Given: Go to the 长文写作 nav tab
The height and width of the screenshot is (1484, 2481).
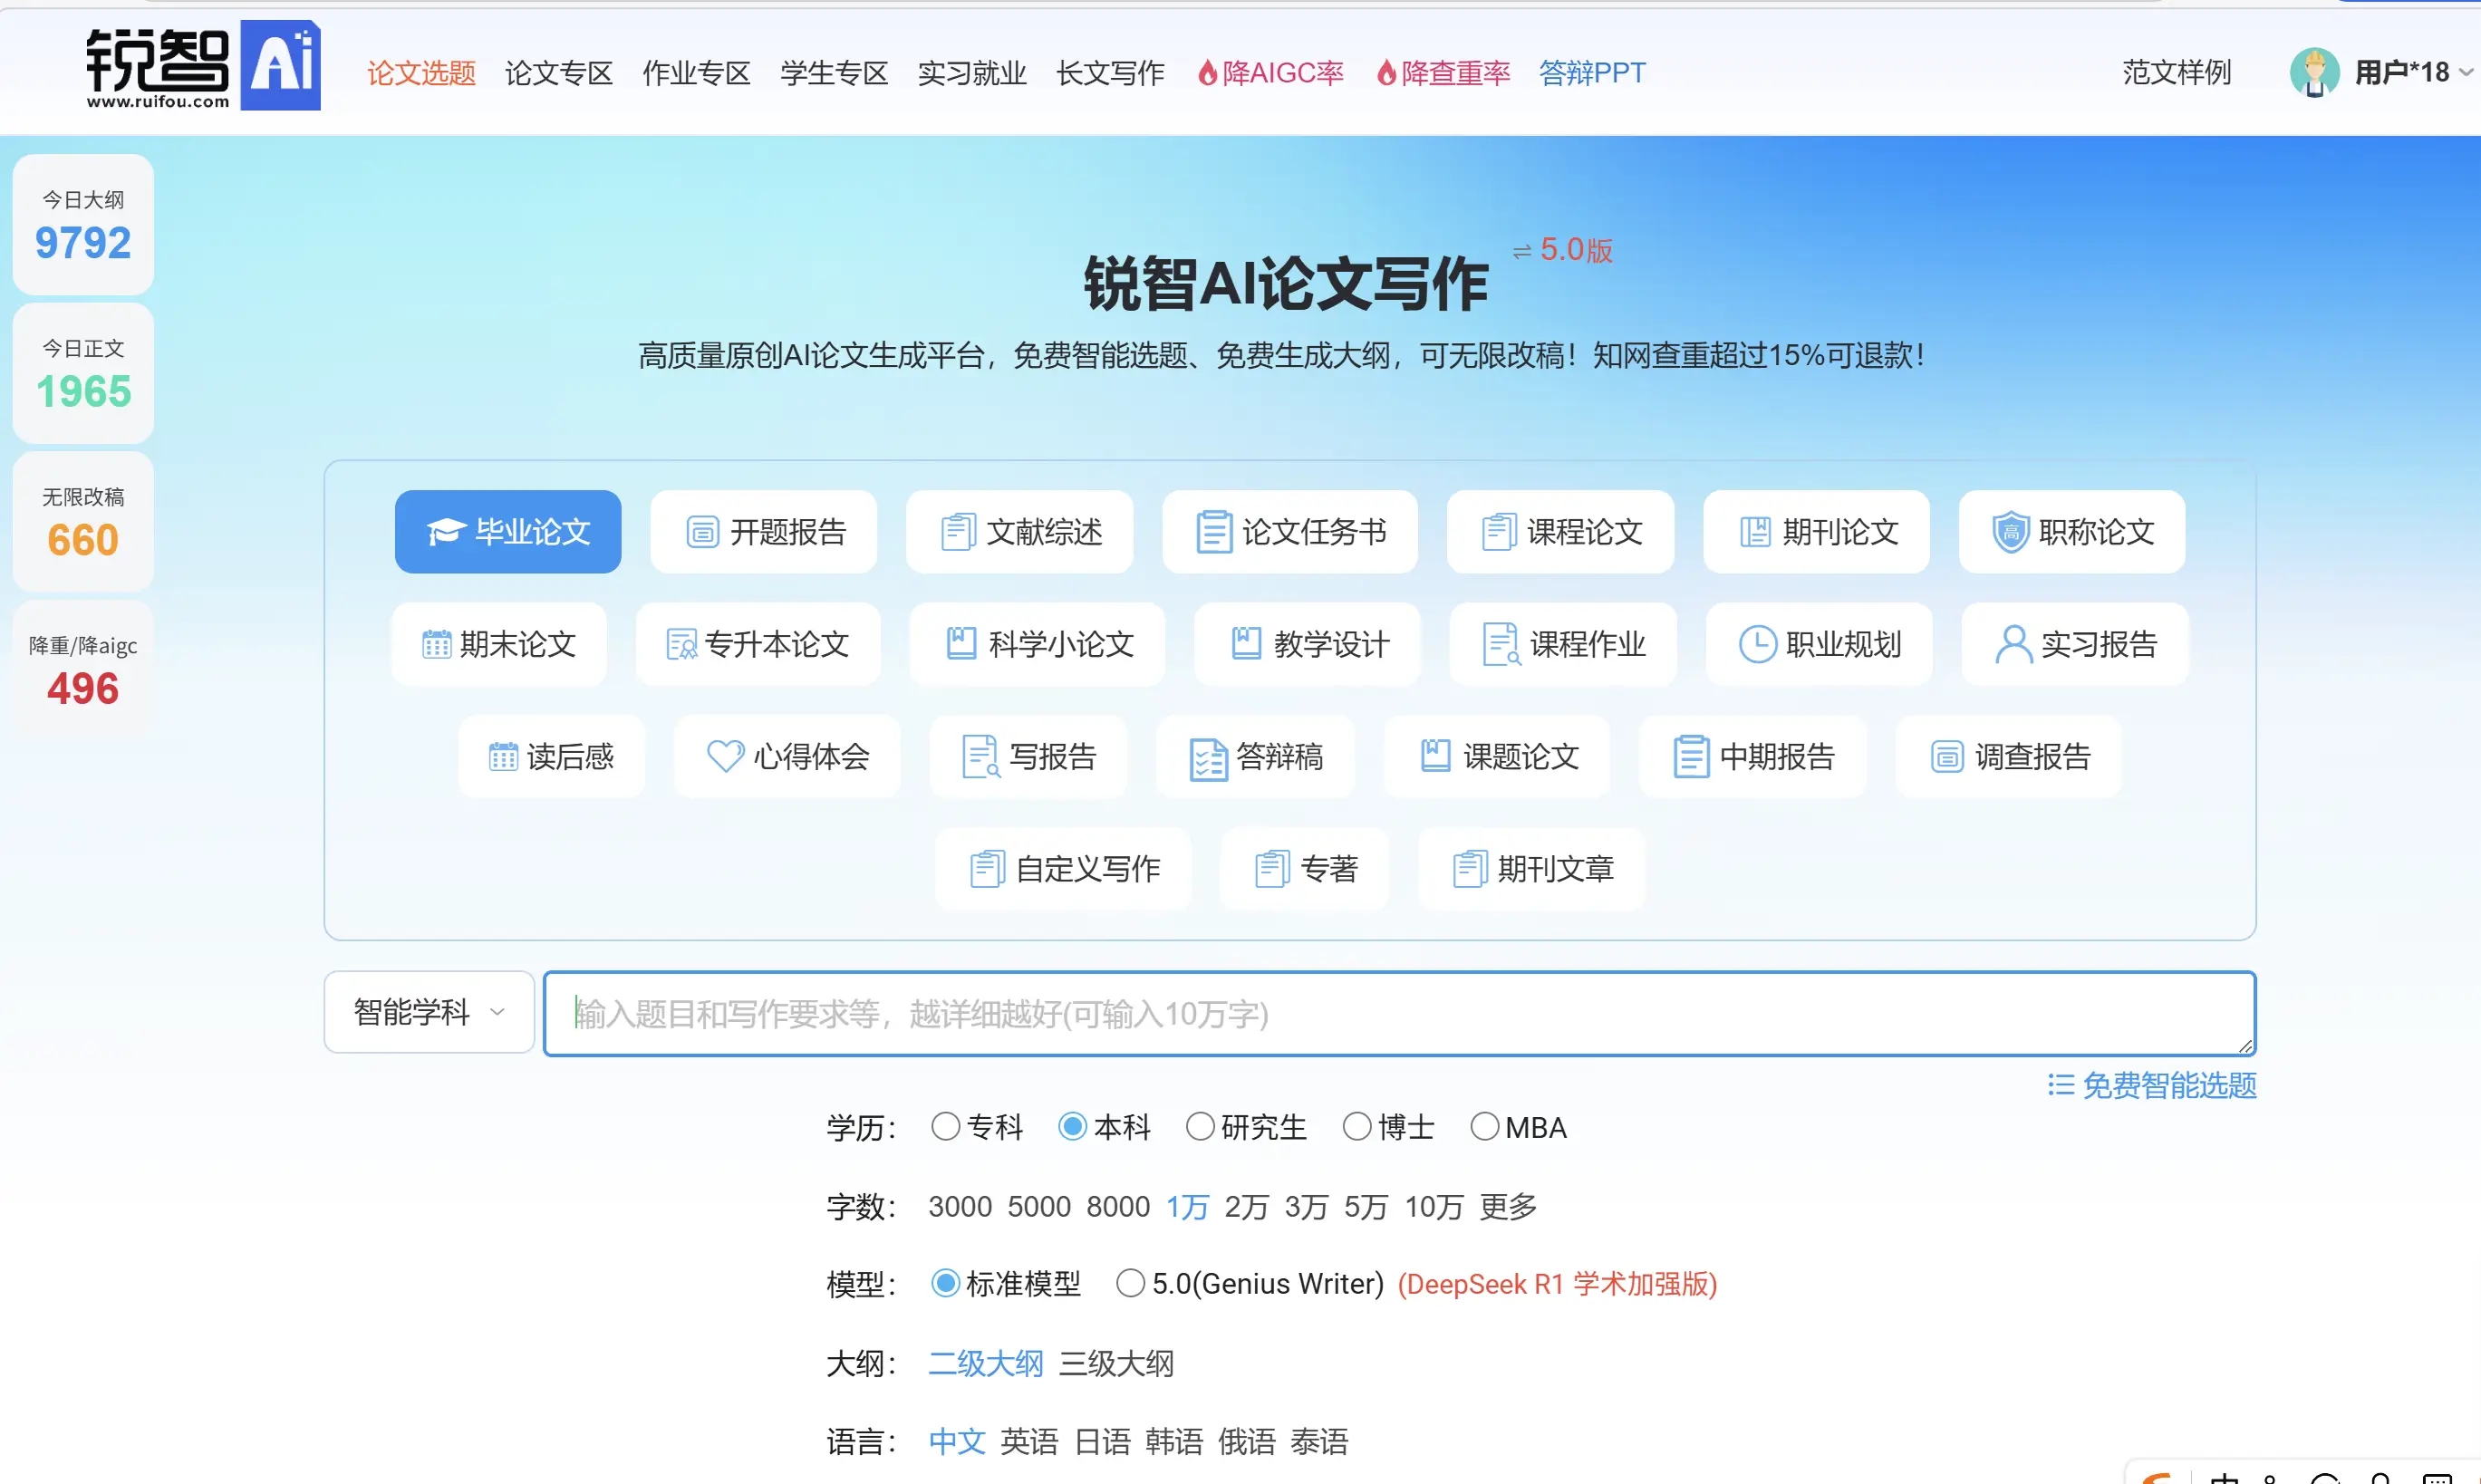Looking at the screenshot, I should coord(1109,72).
